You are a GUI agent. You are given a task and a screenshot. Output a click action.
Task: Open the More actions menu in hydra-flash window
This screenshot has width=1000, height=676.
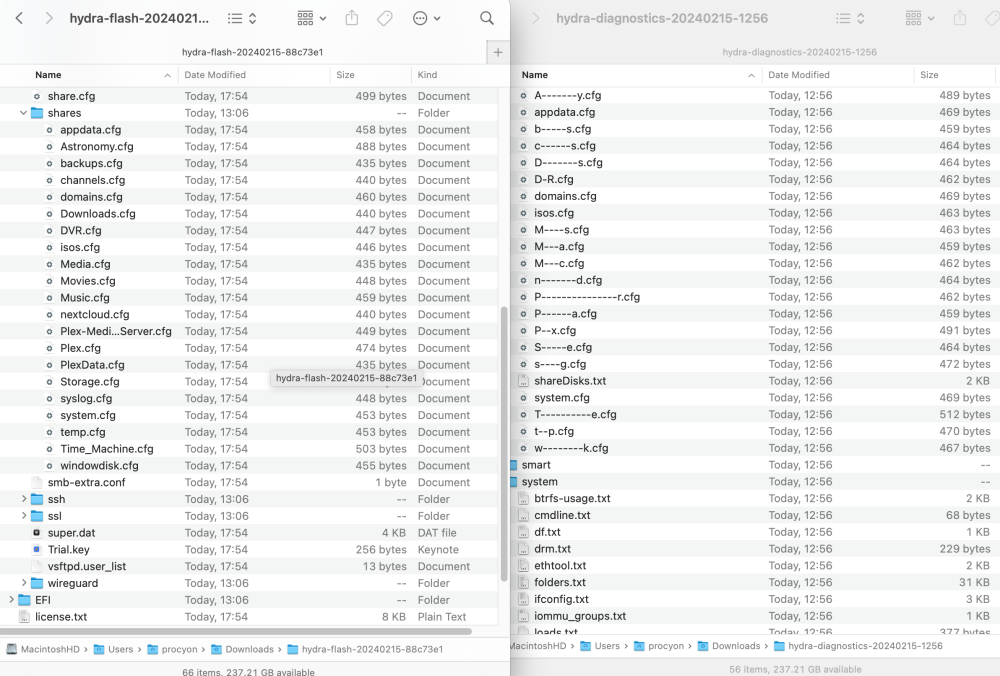(426, 18)
